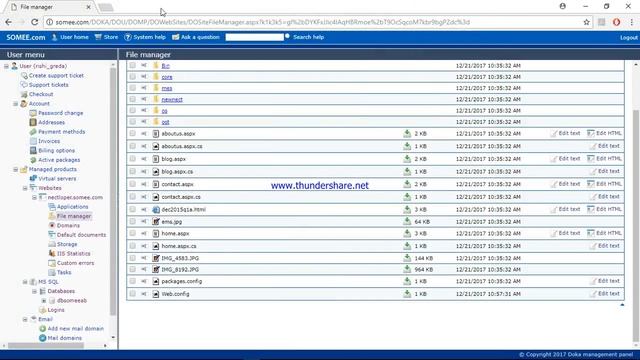Click the folder icon for core
640x360 pixels.
(x=156, y=77)
